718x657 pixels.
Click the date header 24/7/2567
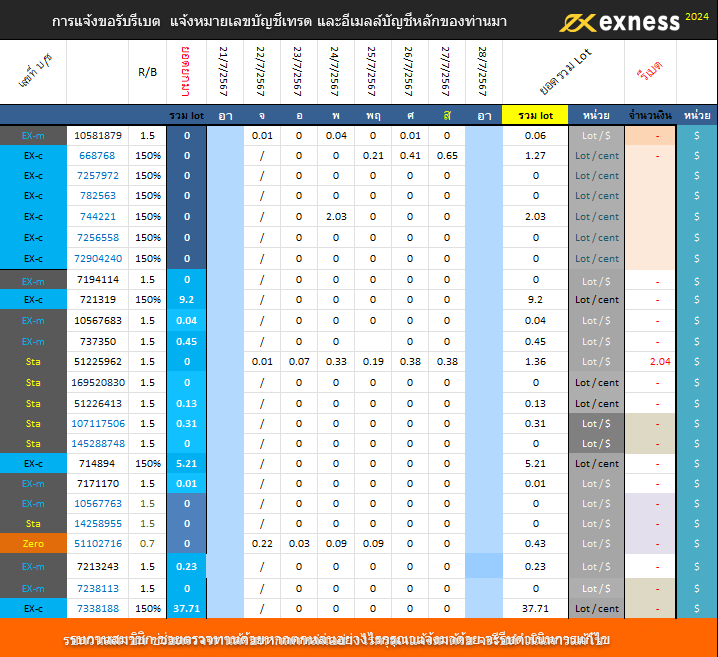click(x=335, y=71)
